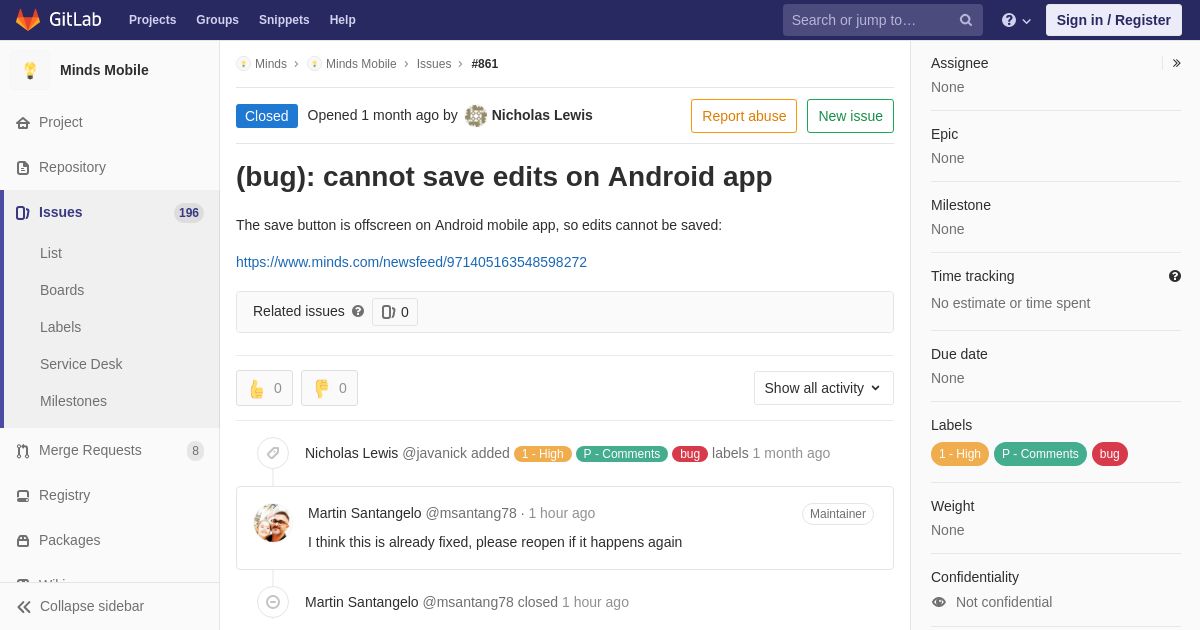Click the Minds Mobile project title in sidebar
Viewport: 1200px width, 630px height.
[x=104, y=70]
